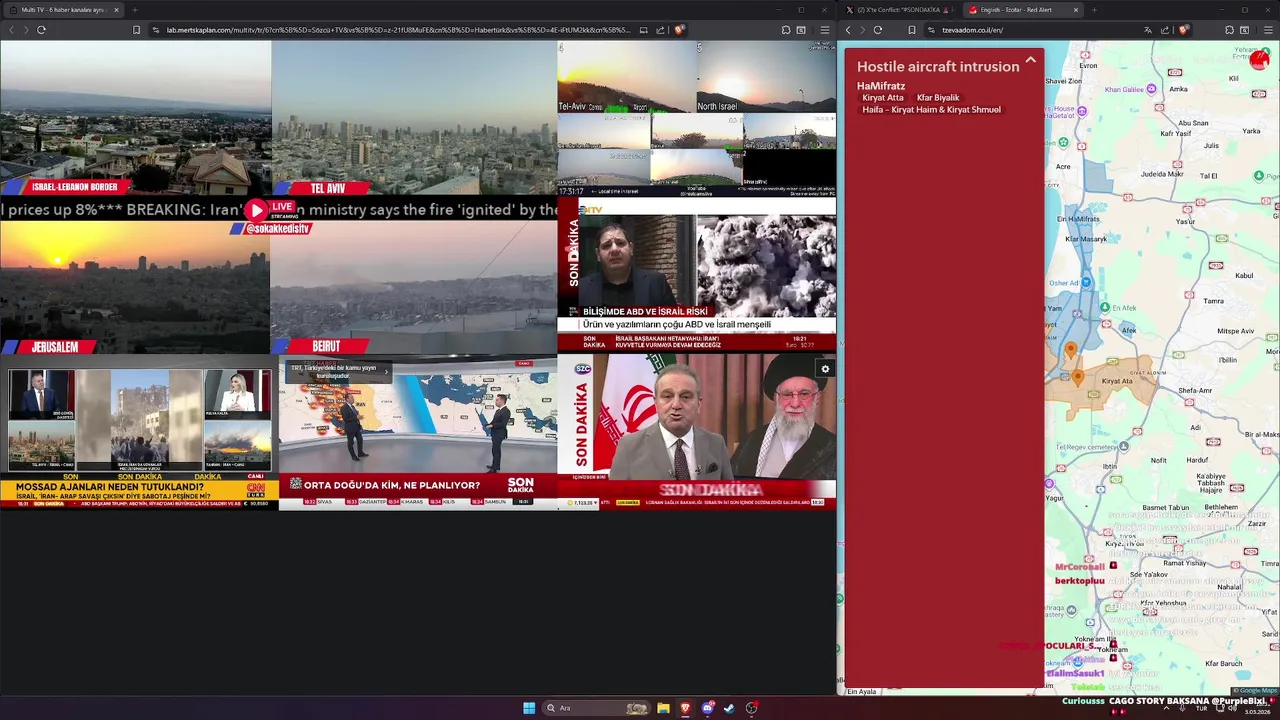Add new tab in the Red Alert browser
The height and width of the screenshot is (720, 1280).
pos(1094,10)
